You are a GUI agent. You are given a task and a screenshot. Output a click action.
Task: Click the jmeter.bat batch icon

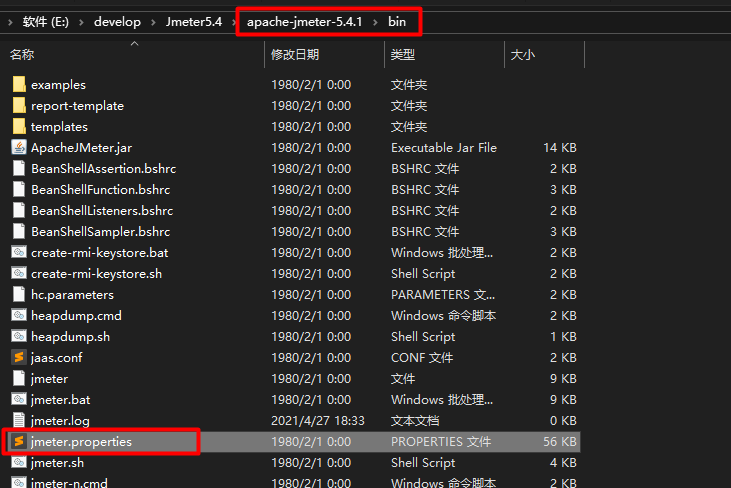pos(19,399)
